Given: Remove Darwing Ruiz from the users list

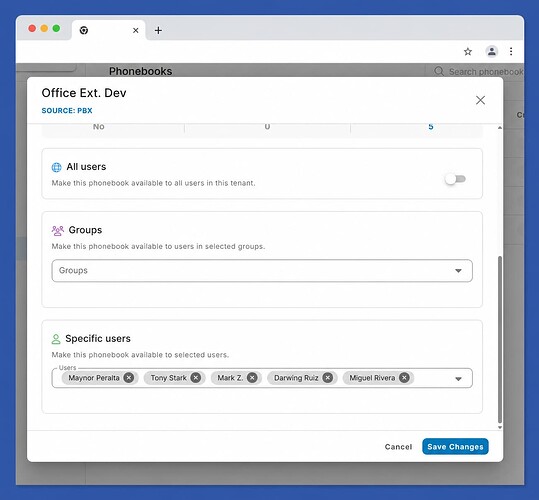Looking at the screenshot, I should pos(328,378).
